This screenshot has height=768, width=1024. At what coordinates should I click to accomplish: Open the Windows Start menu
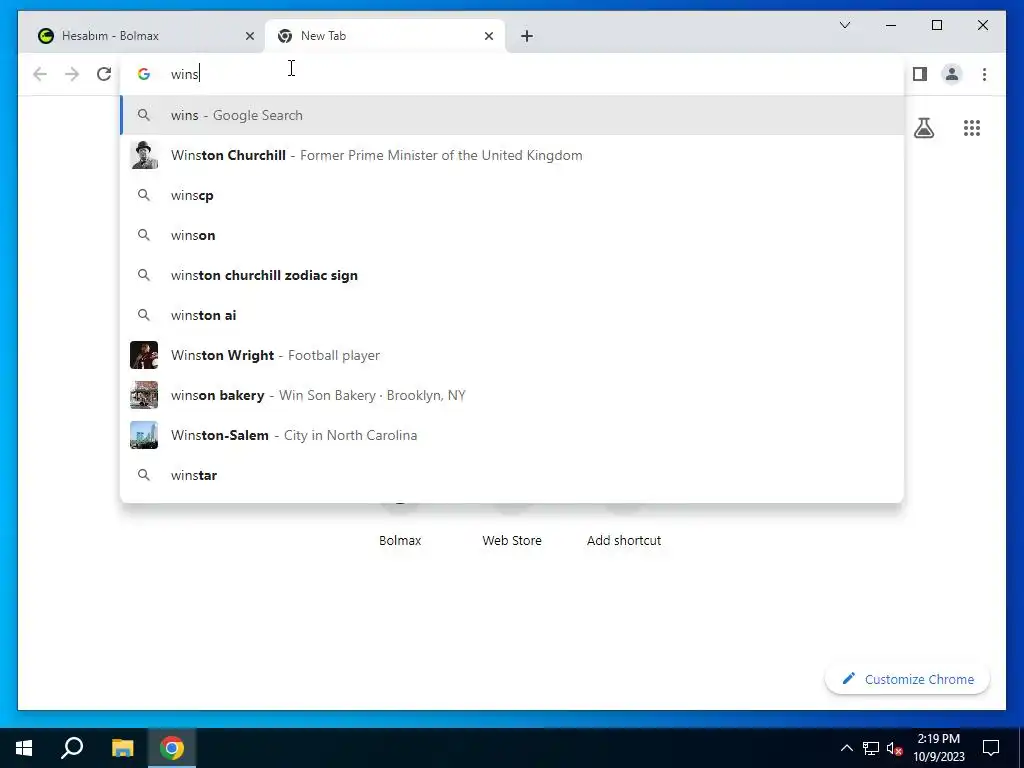tap(24, 748)
